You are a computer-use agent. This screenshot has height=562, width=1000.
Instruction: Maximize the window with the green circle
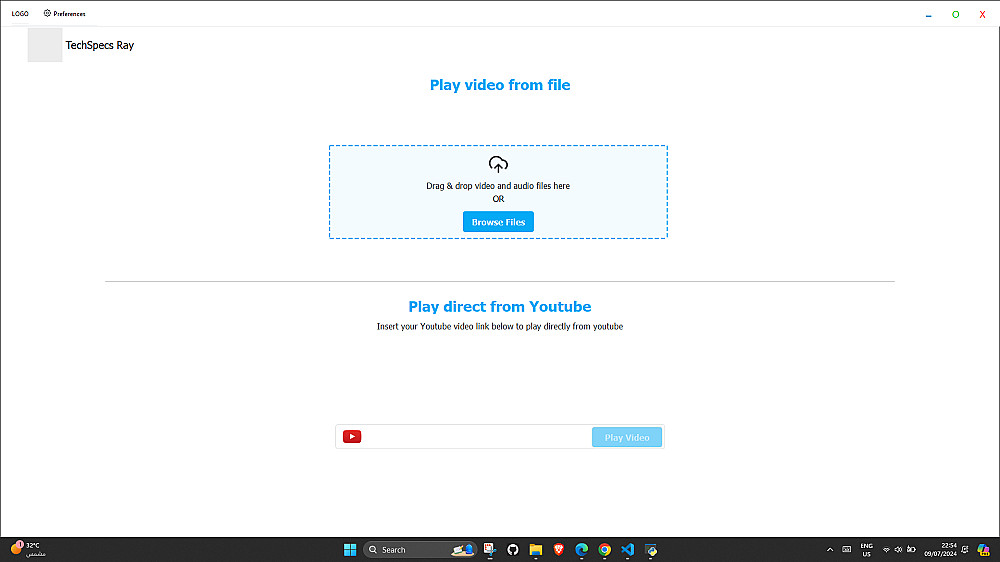pyautogui.click(x=955, y=15)
